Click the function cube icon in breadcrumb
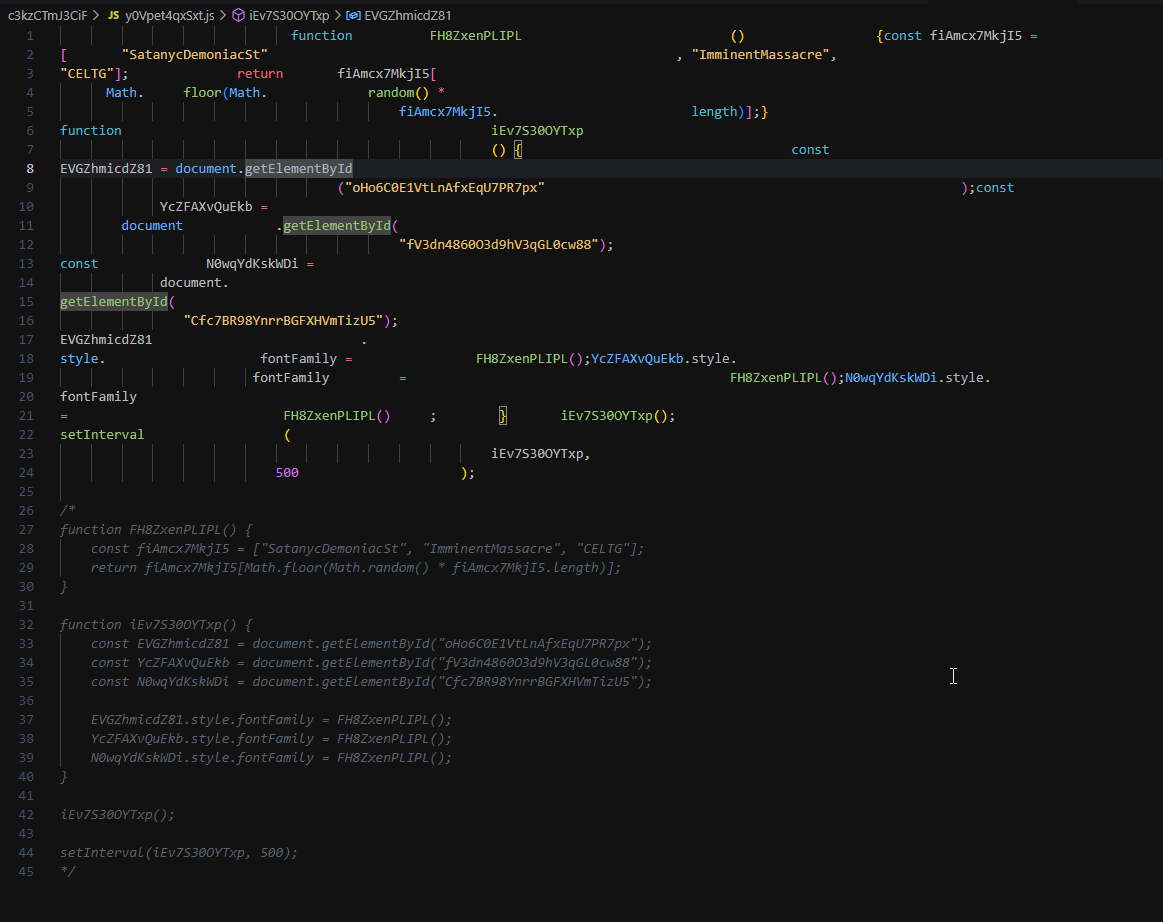1163x922 pixels. [x=239, y=15]
